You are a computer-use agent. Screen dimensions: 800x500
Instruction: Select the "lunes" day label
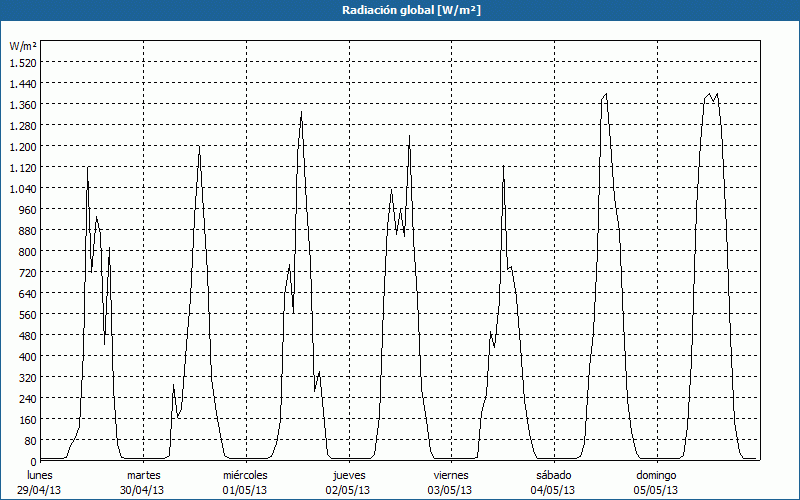point(40,475)
